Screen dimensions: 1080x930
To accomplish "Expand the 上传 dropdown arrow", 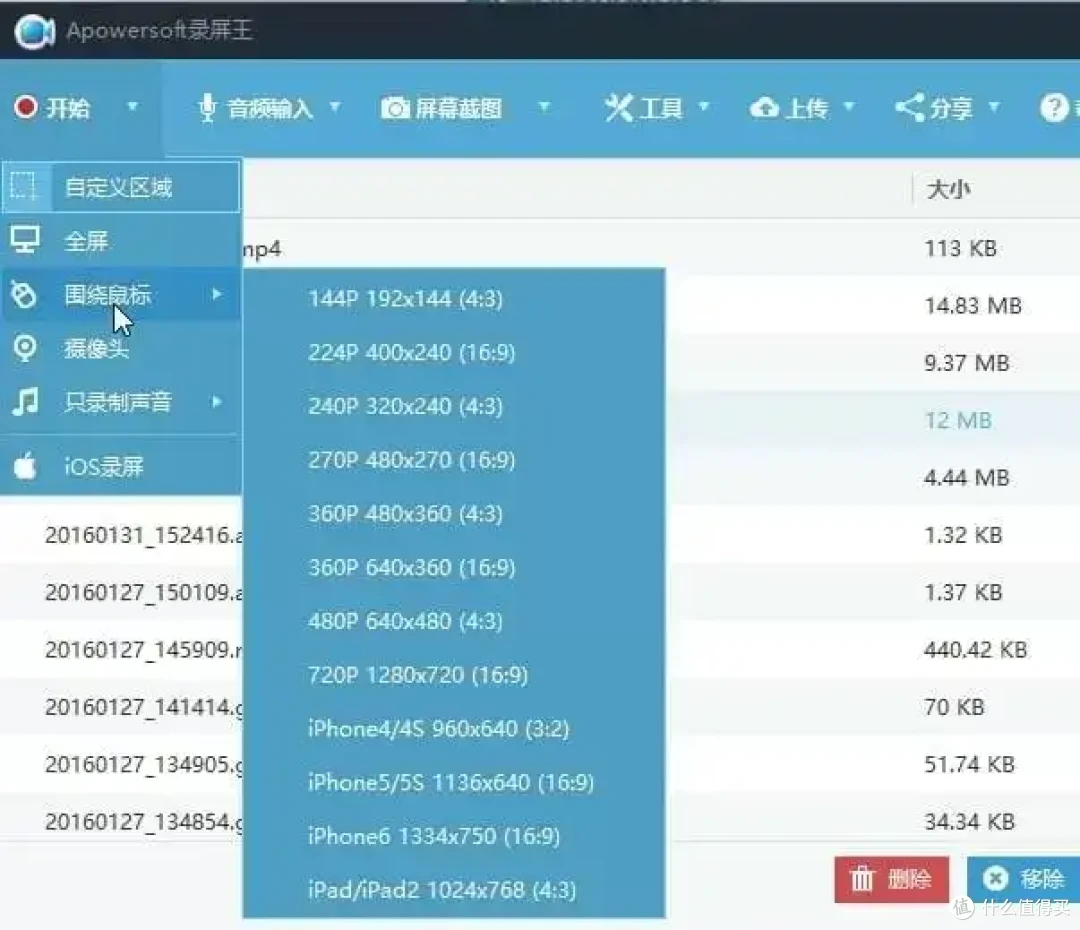I will [x=849, y=107].
